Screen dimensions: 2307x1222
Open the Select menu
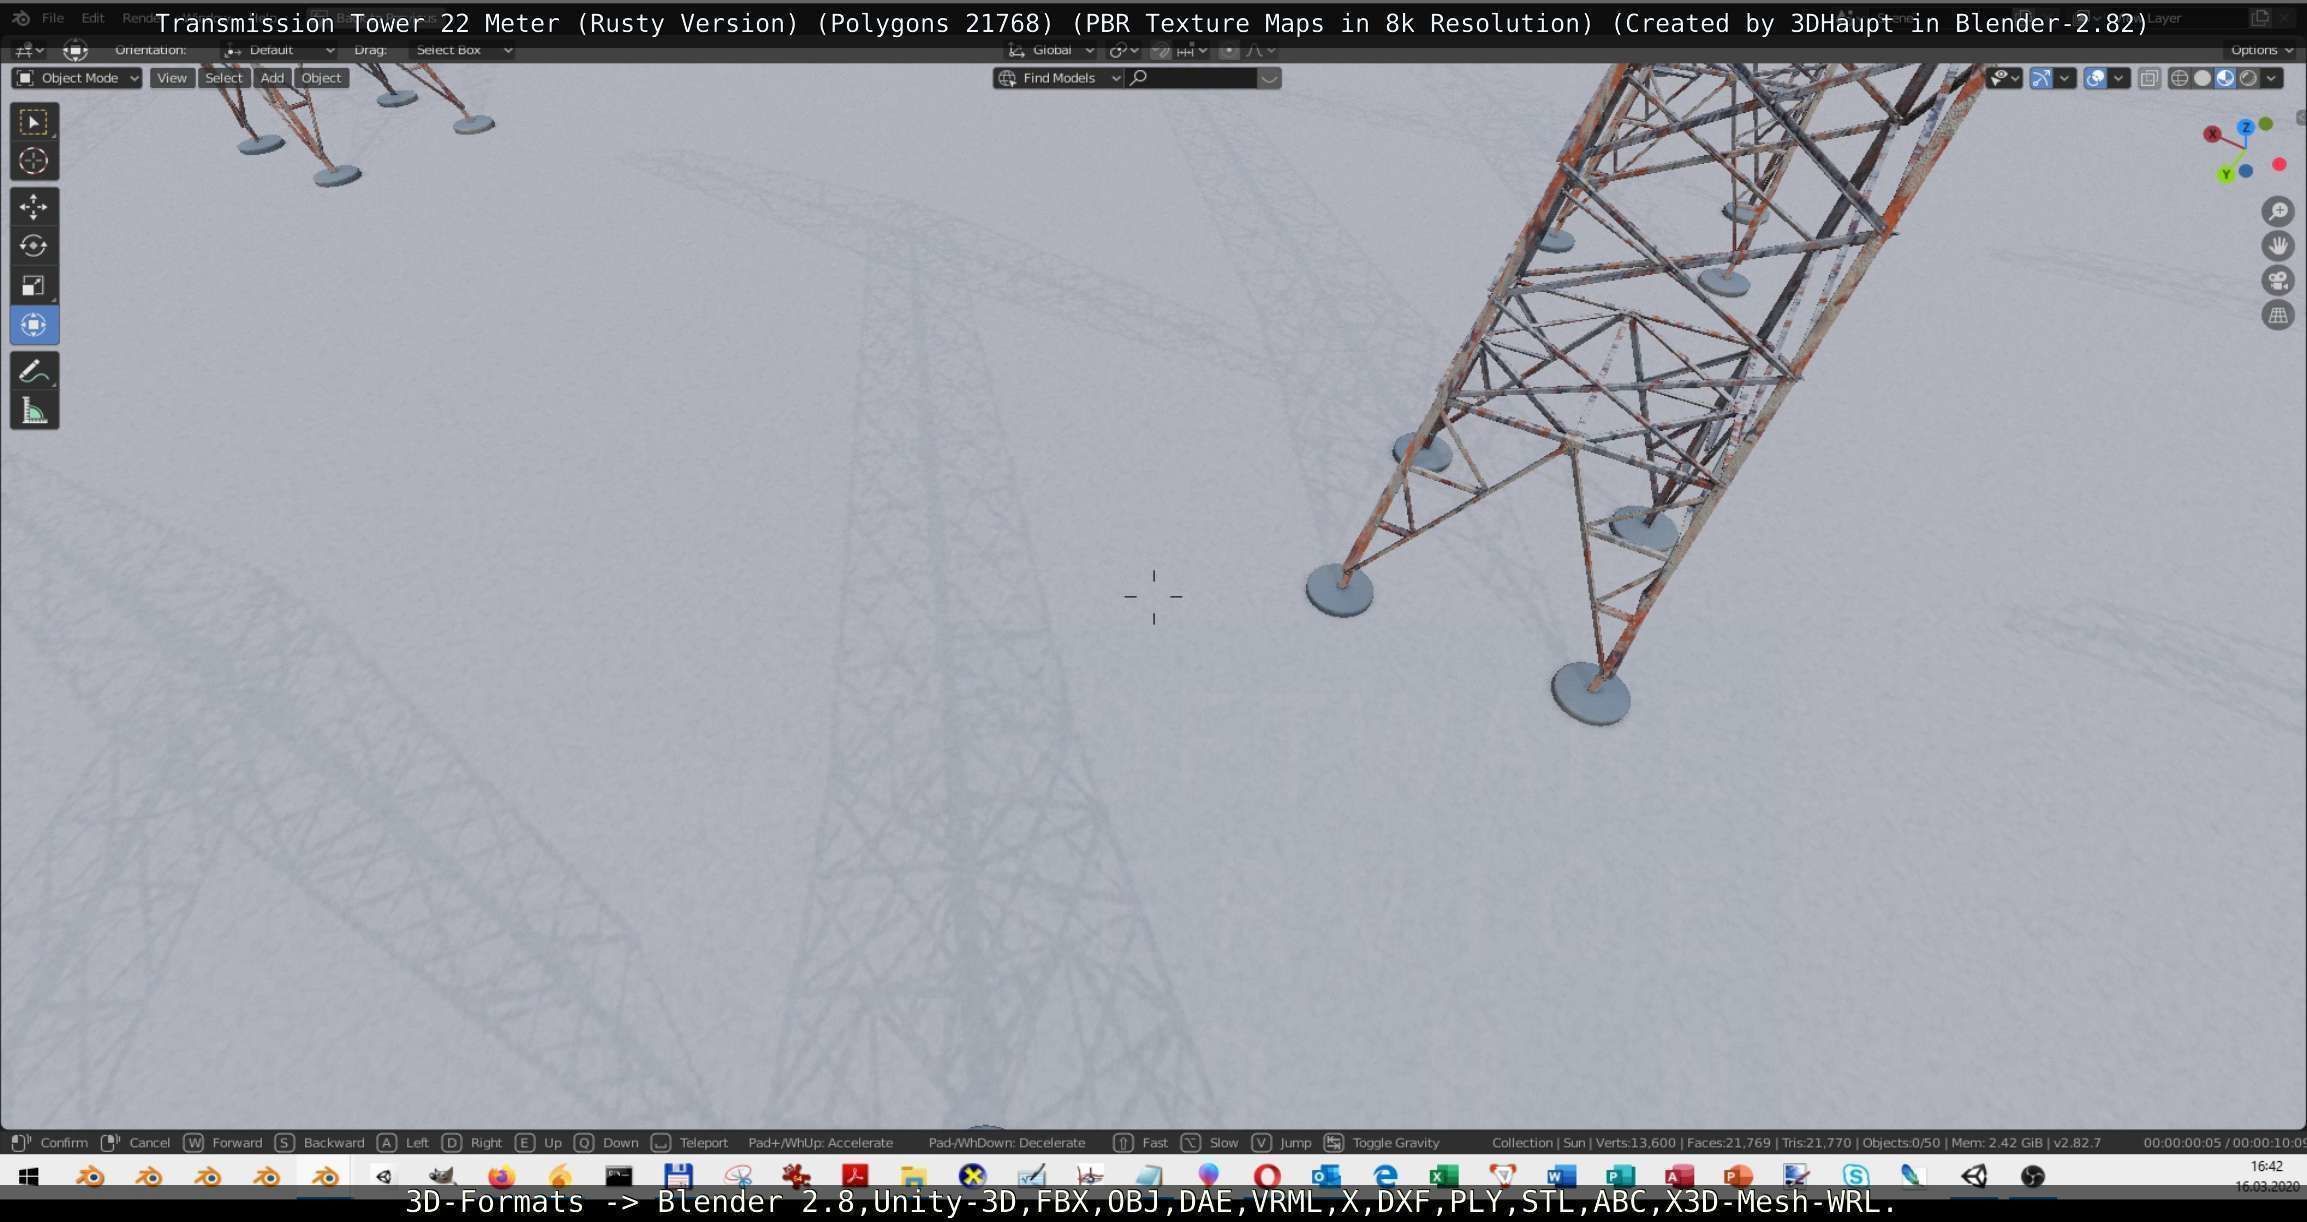(224, 78)
